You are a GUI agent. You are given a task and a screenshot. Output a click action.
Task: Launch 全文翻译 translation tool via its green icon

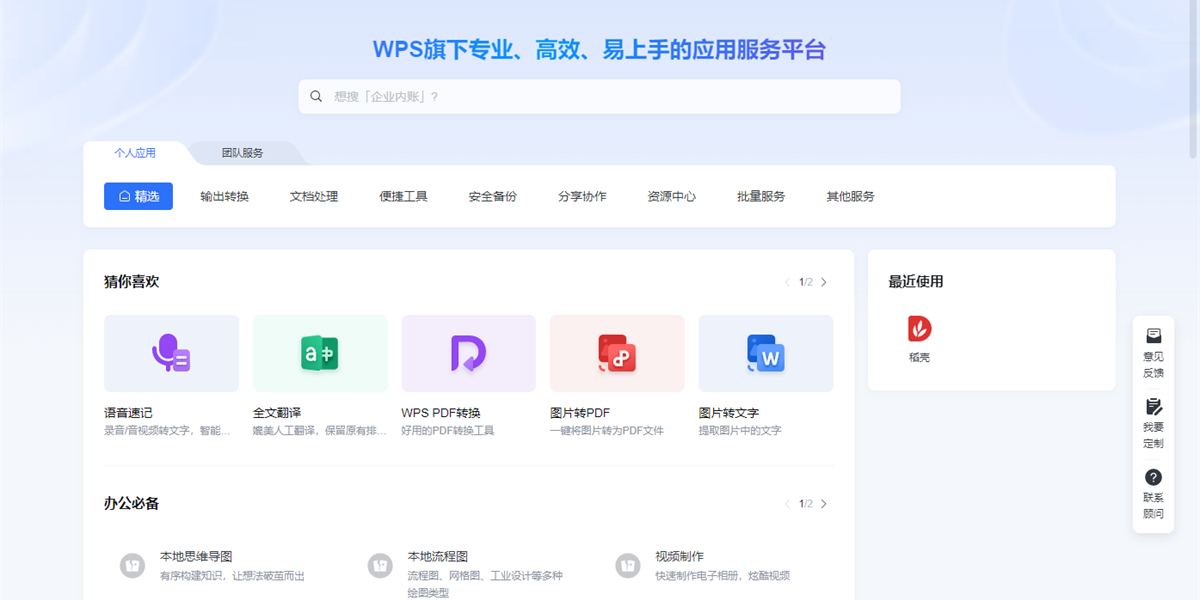coord(320,353)
